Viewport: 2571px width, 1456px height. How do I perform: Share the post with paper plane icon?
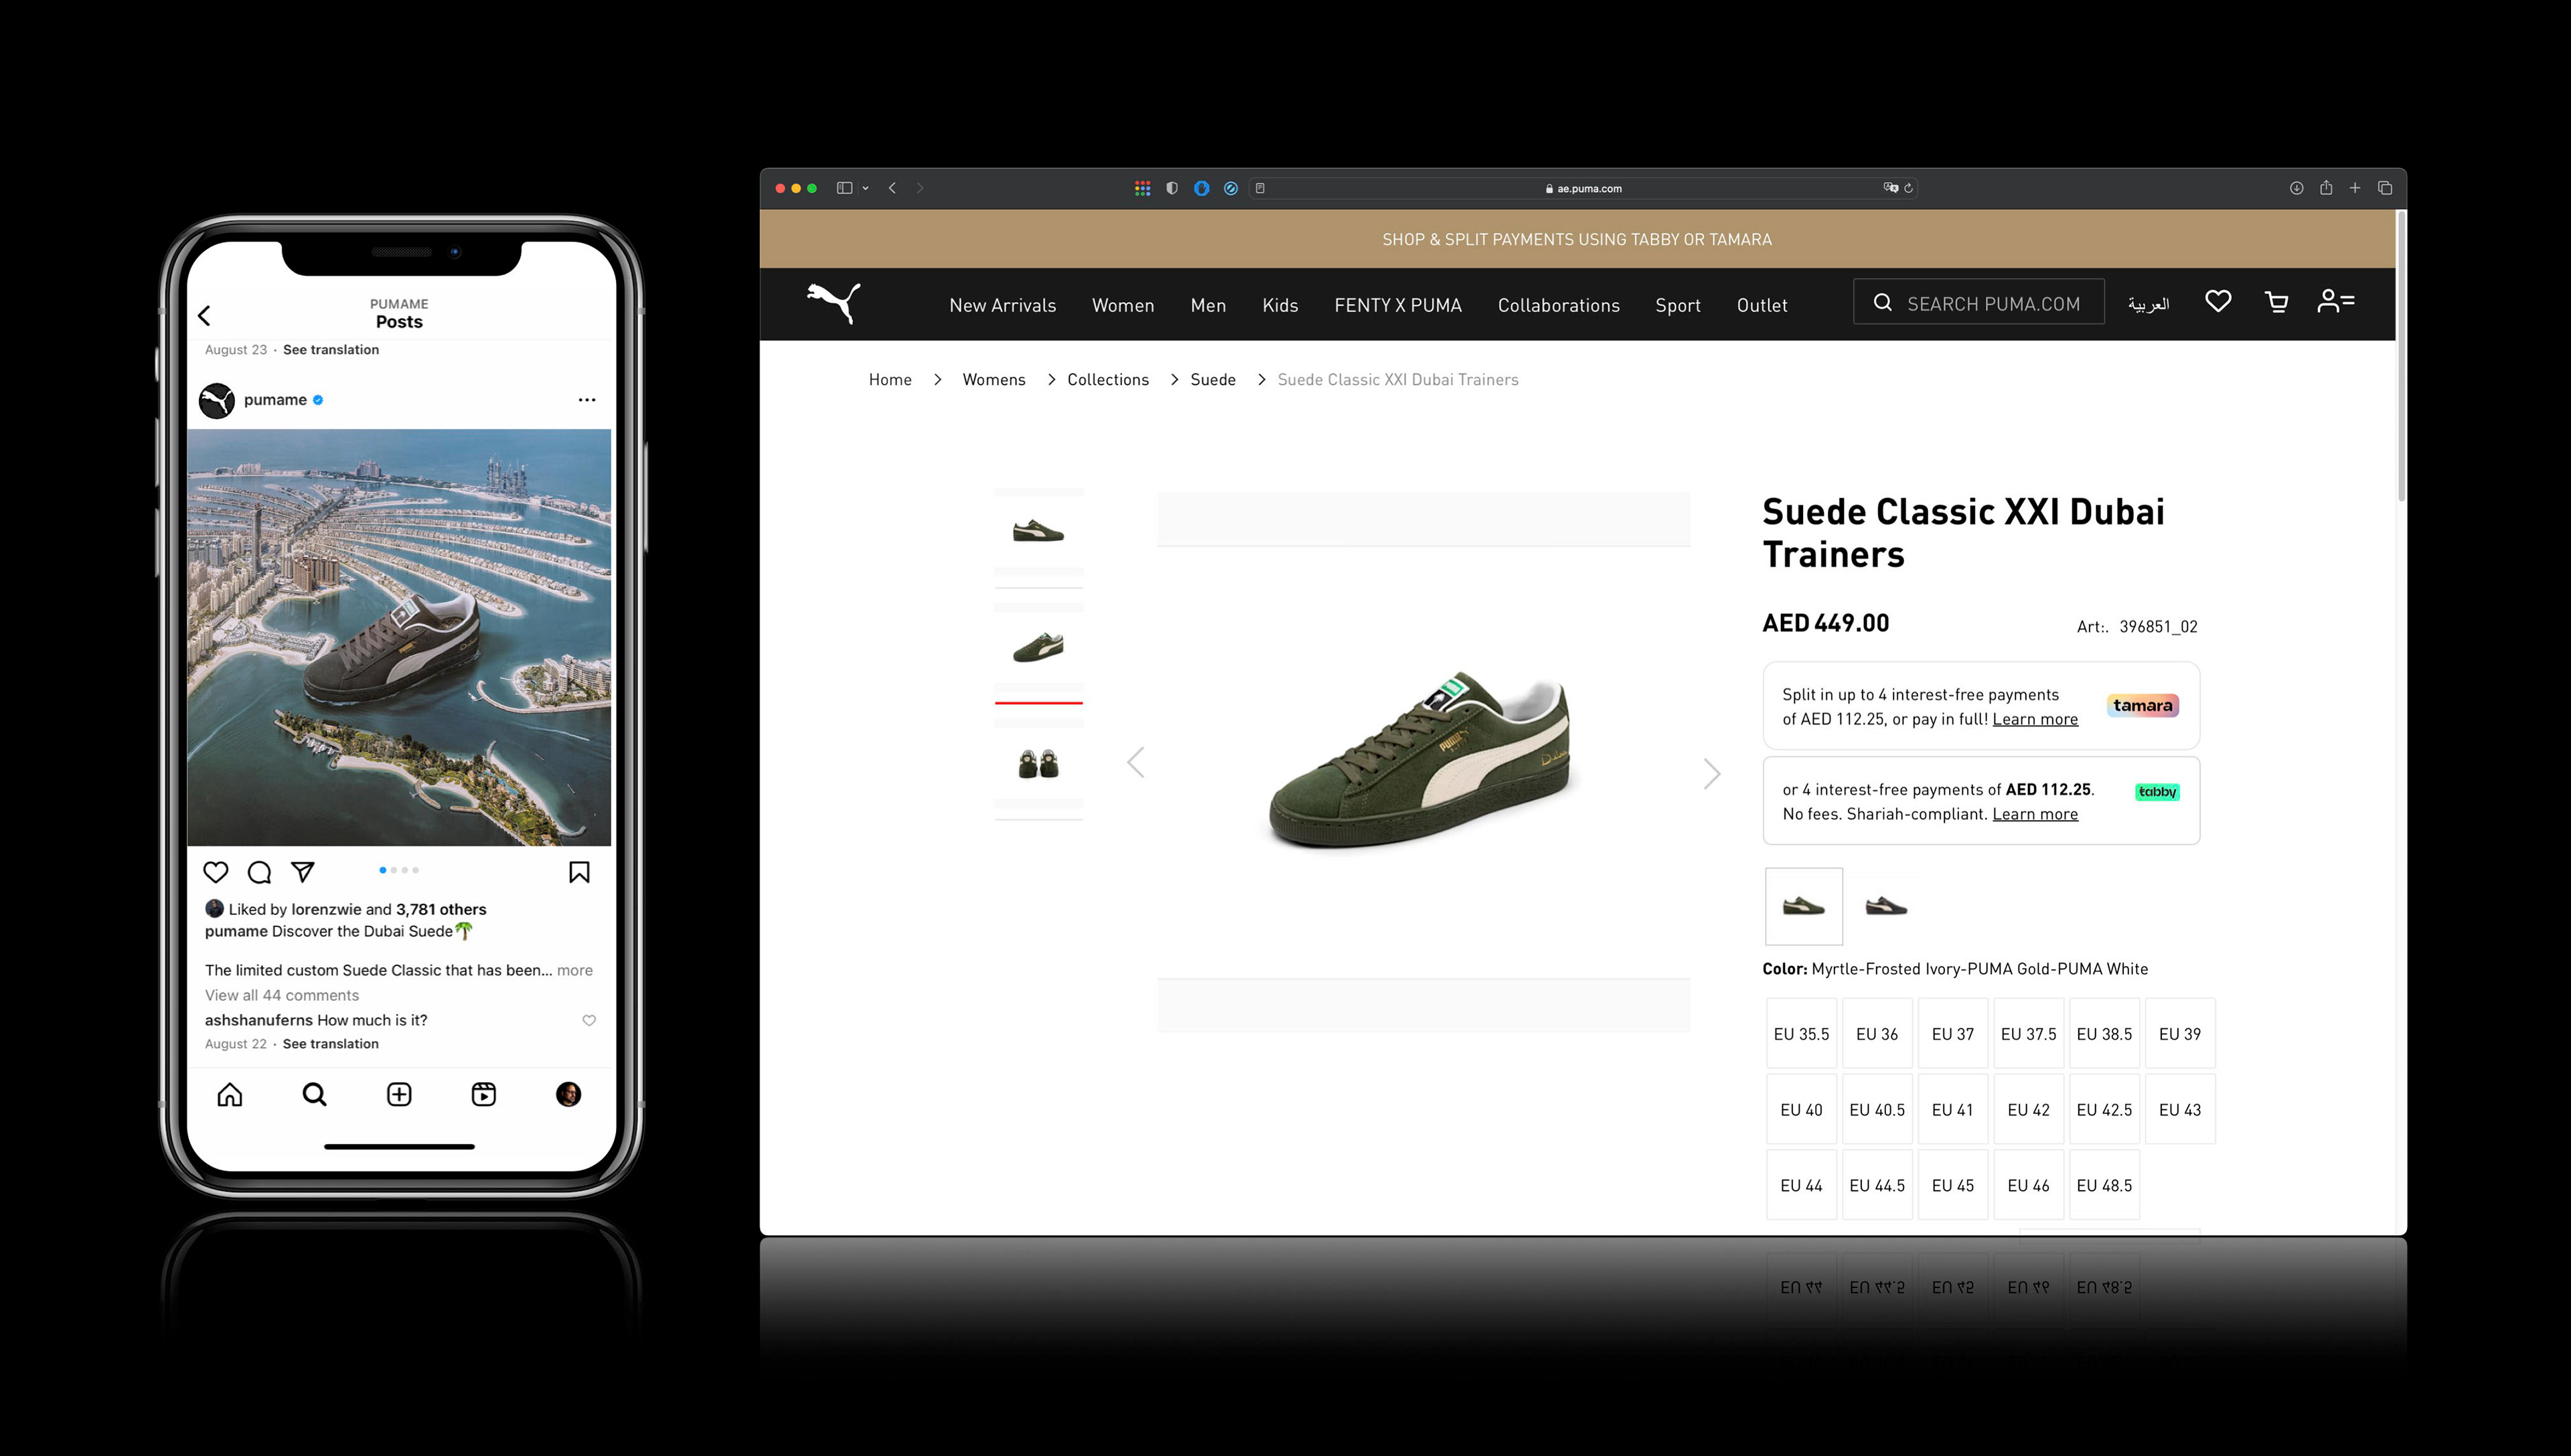tap(303, 872)
